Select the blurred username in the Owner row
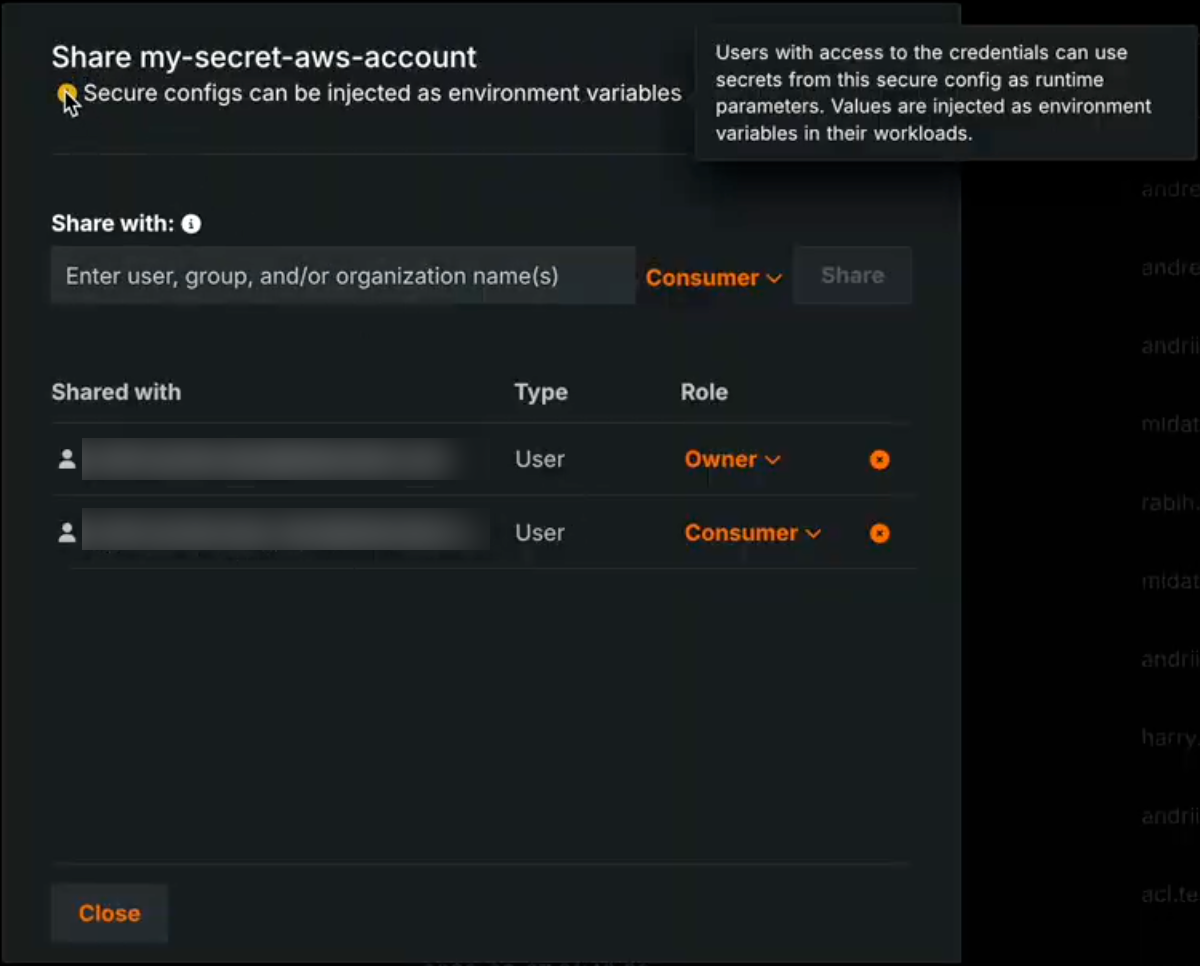This screenshot has height=966, width=1200. (x=270, y=460)
